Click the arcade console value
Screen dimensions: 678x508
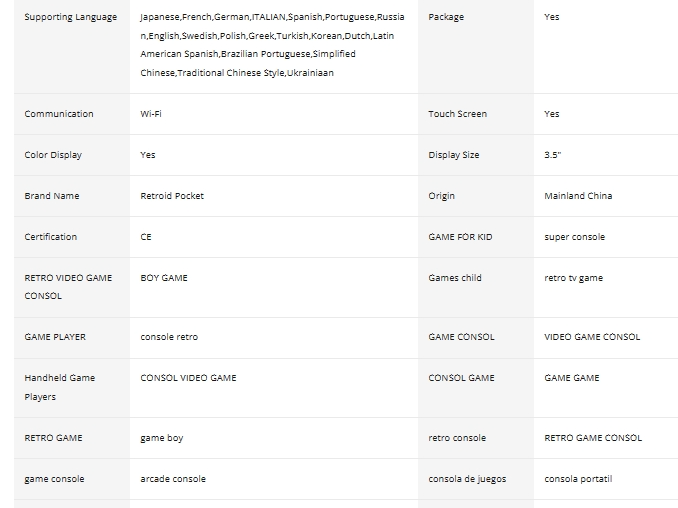point(173,479)
